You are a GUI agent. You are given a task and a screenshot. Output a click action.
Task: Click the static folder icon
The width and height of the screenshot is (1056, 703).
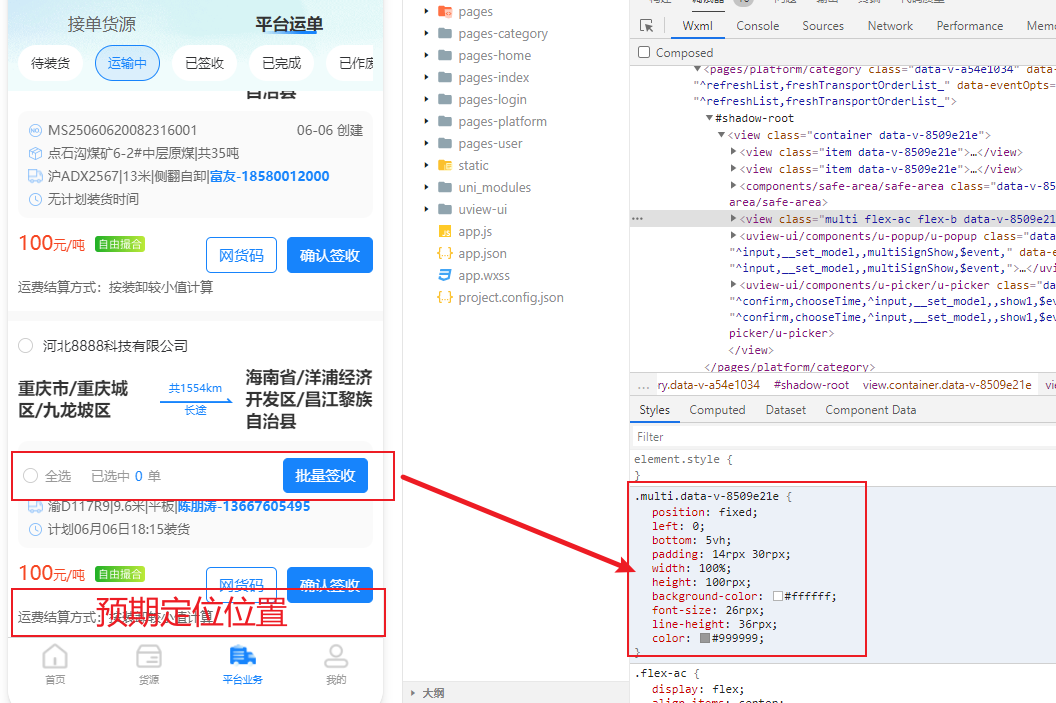coord(444,166)
